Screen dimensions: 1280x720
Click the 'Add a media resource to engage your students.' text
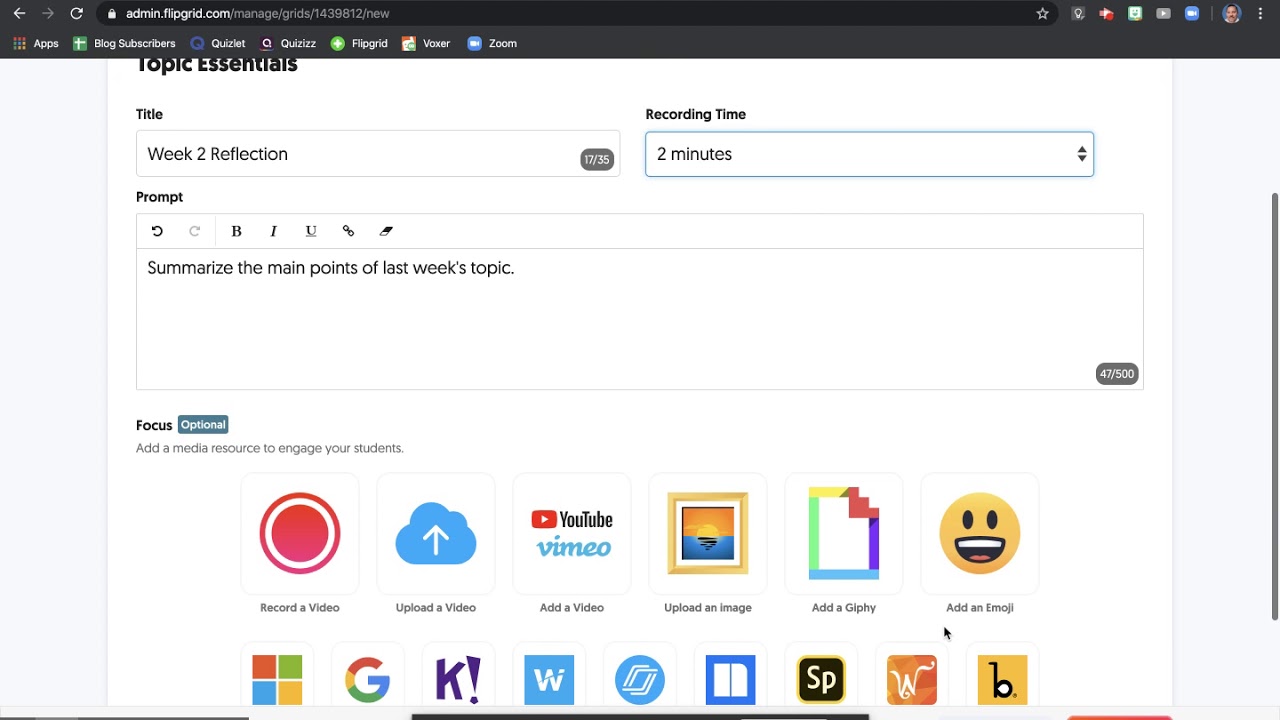click(270, 448)
